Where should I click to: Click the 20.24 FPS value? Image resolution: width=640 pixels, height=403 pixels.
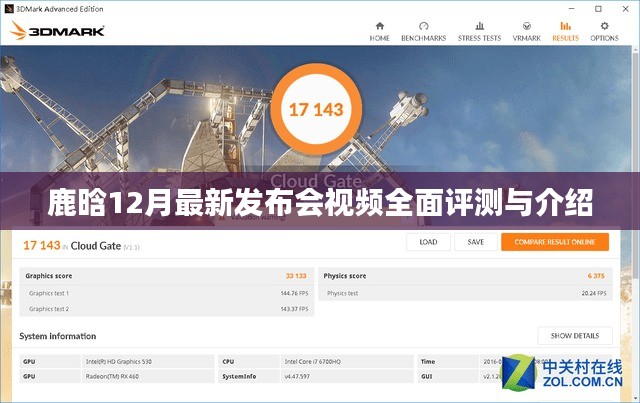point(594,293)
